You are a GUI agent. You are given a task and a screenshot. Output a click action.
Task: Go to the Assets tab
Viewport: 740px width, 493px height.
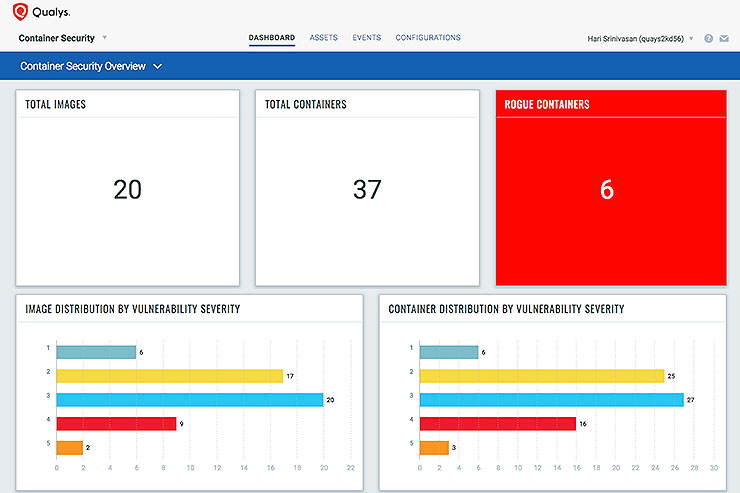pos(323,38)
